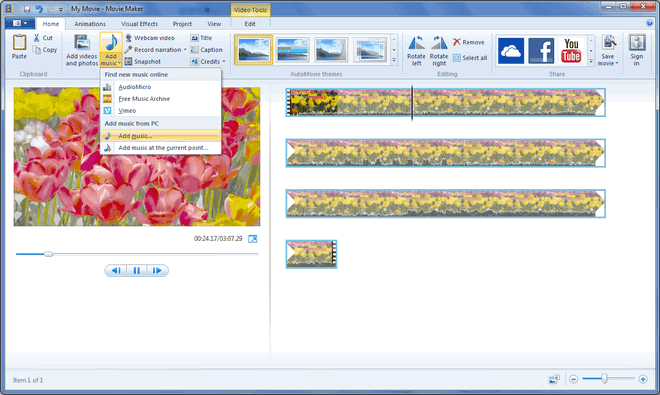660x395 pixels.
Task: Apply the fourth AutoMovie theme thumbnail
Action: tap(370, 50)
